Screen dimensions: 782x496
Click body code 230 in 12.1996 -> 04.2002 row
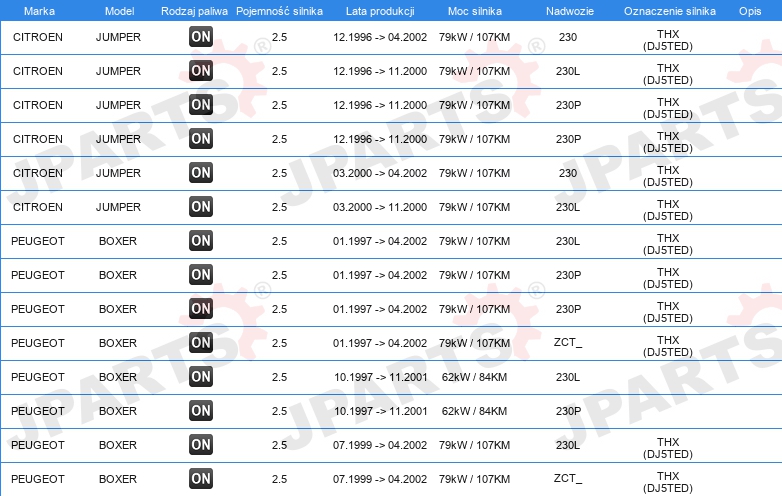(x=568, y=37)
